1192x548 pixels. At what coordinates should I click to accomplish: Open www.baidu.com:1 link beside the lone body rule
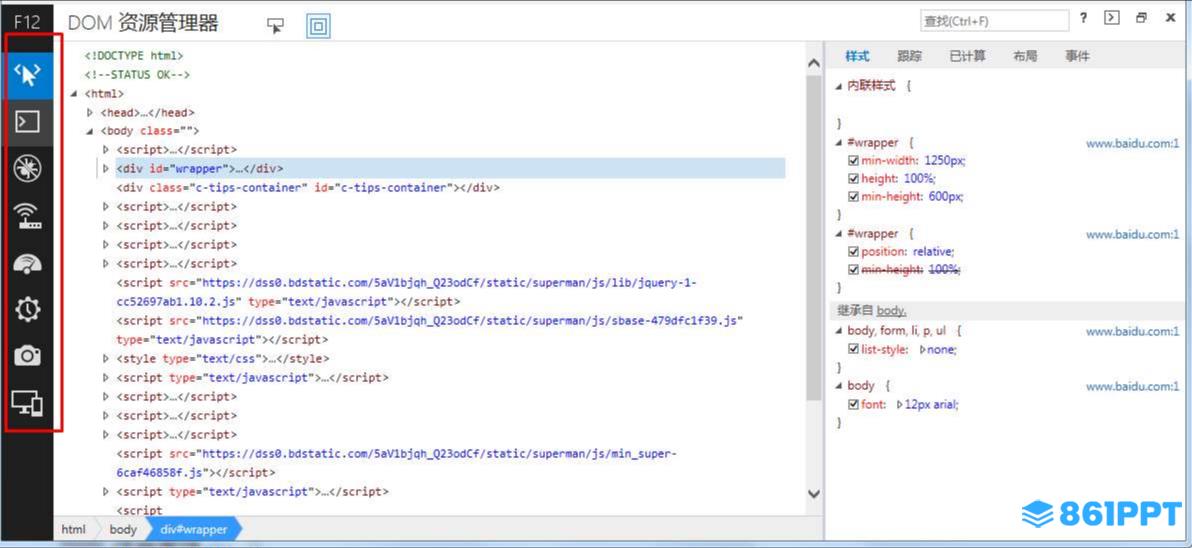click(x=1132, y=387)
